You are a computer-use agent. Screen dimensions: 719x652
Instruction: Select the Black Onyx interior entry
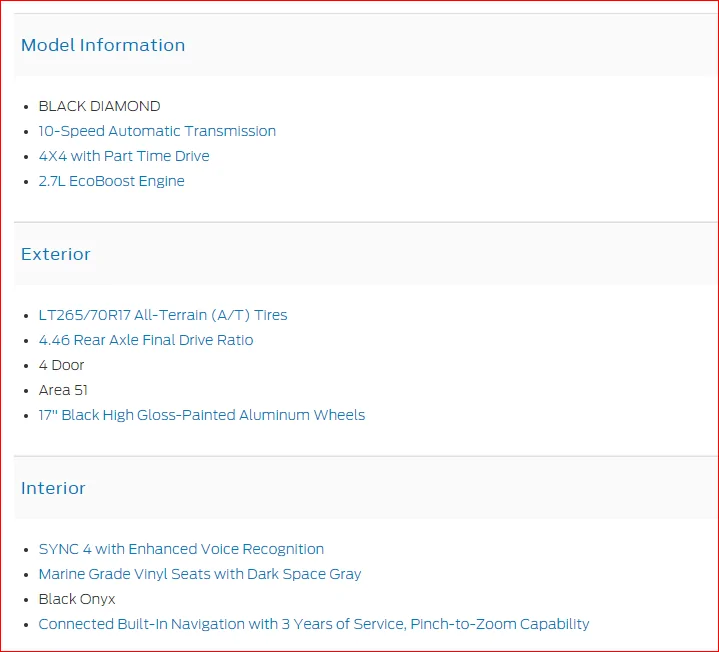tap(77, 599)
